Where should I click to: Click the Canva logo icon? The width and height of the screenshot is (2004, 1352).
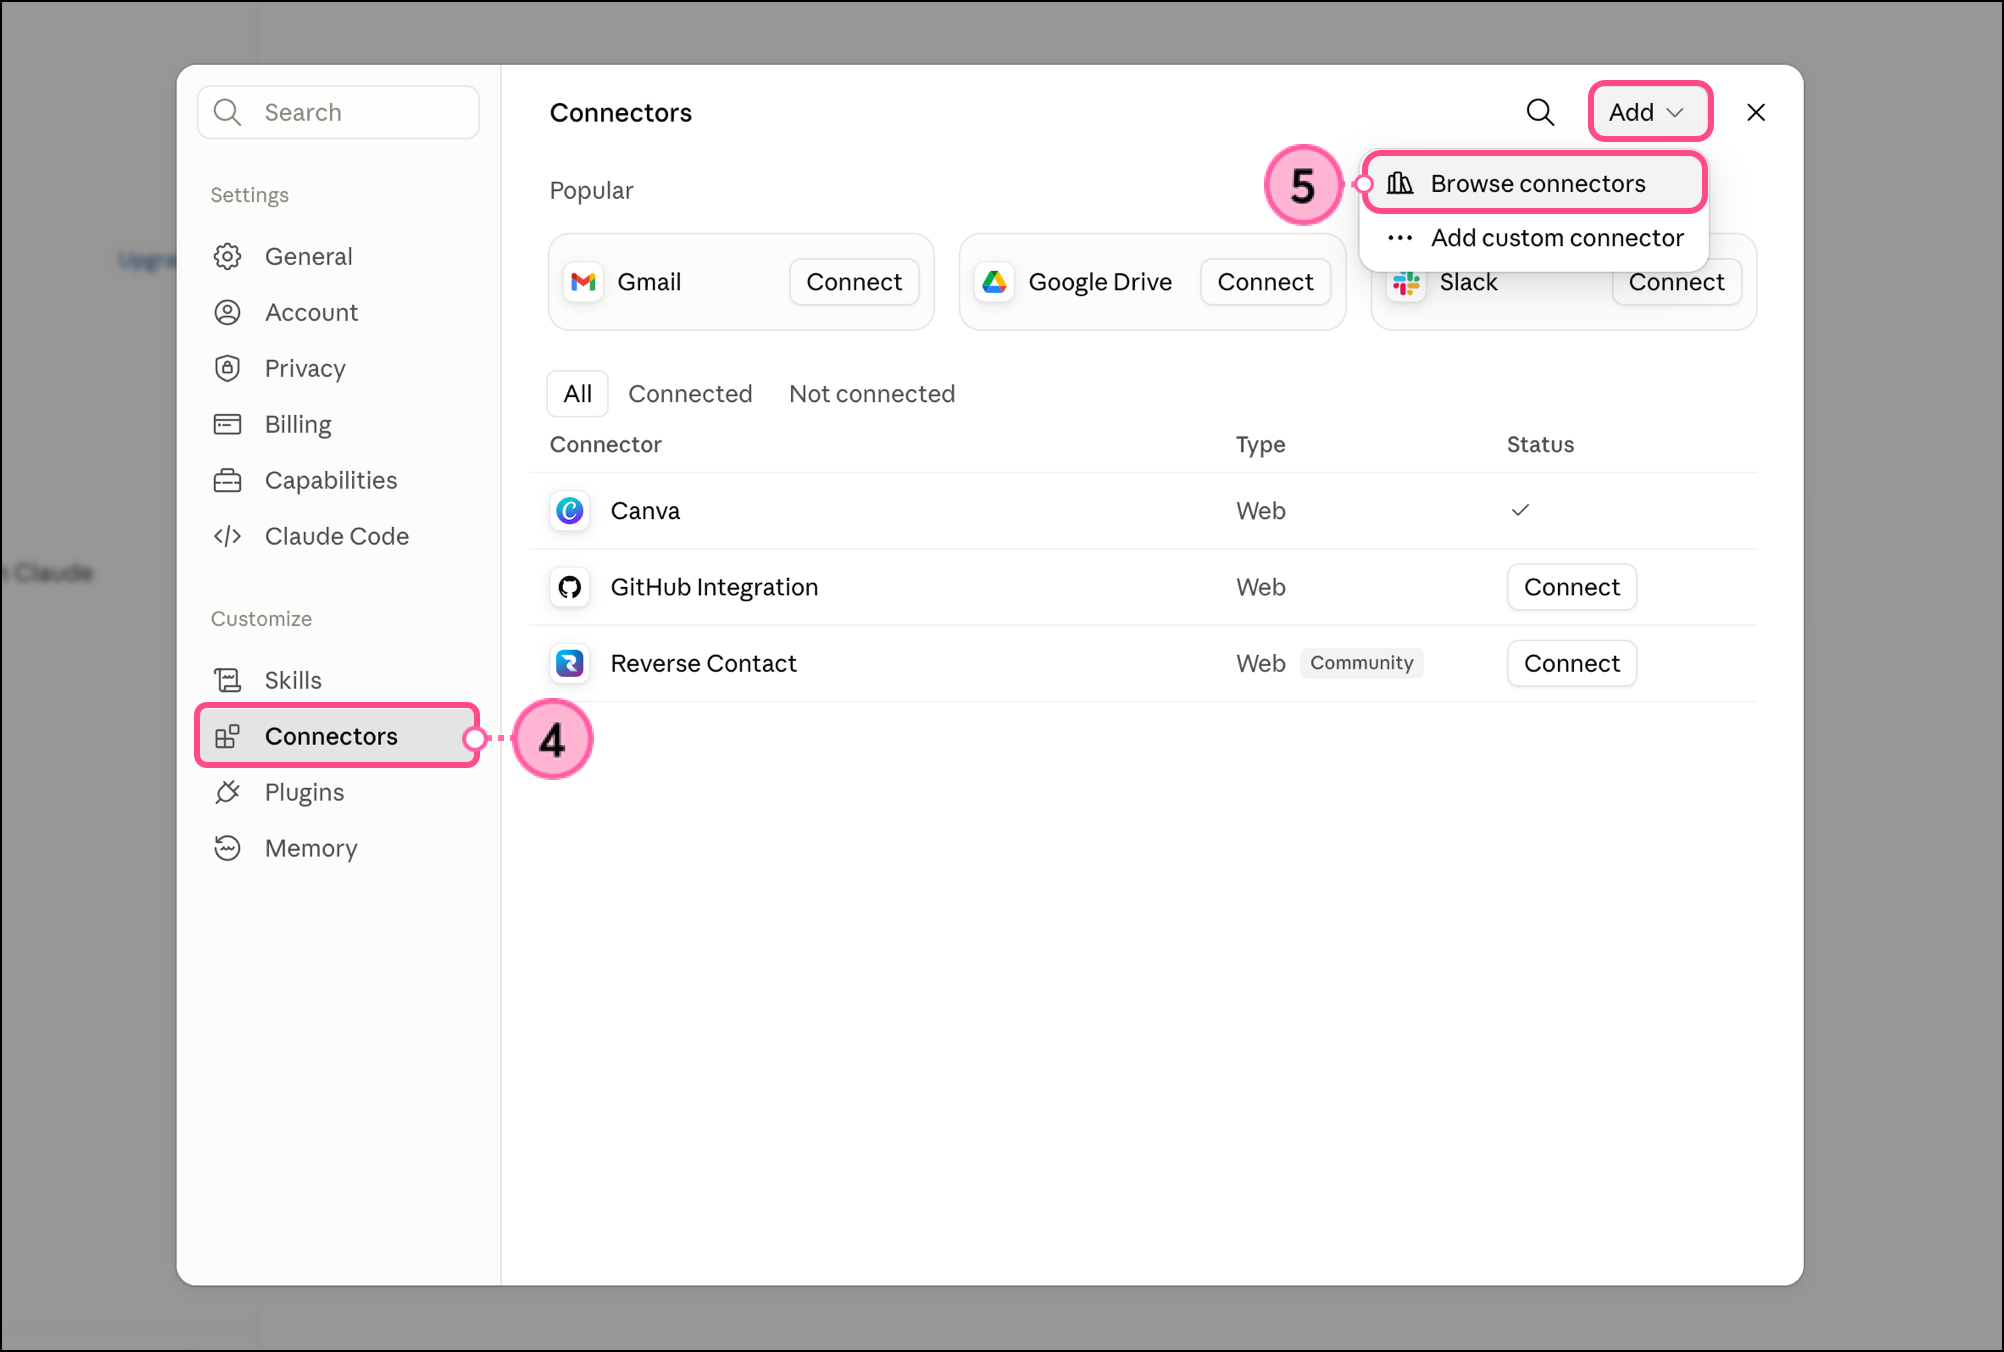[570, 511]
